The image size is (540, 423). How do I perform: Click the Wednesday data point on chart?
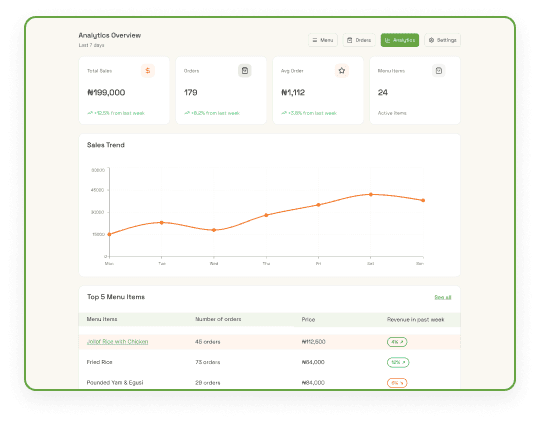tap(214, 230)
